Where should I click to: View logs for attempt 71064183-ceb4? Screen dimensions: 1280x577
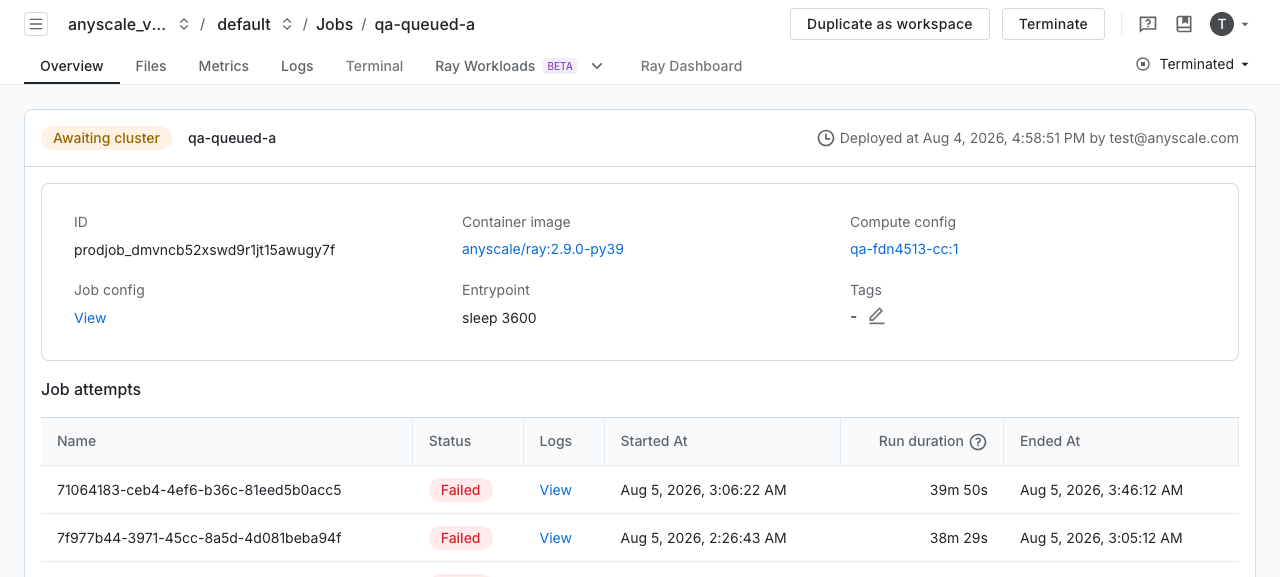pyautogui.click(x=555, y=490)
